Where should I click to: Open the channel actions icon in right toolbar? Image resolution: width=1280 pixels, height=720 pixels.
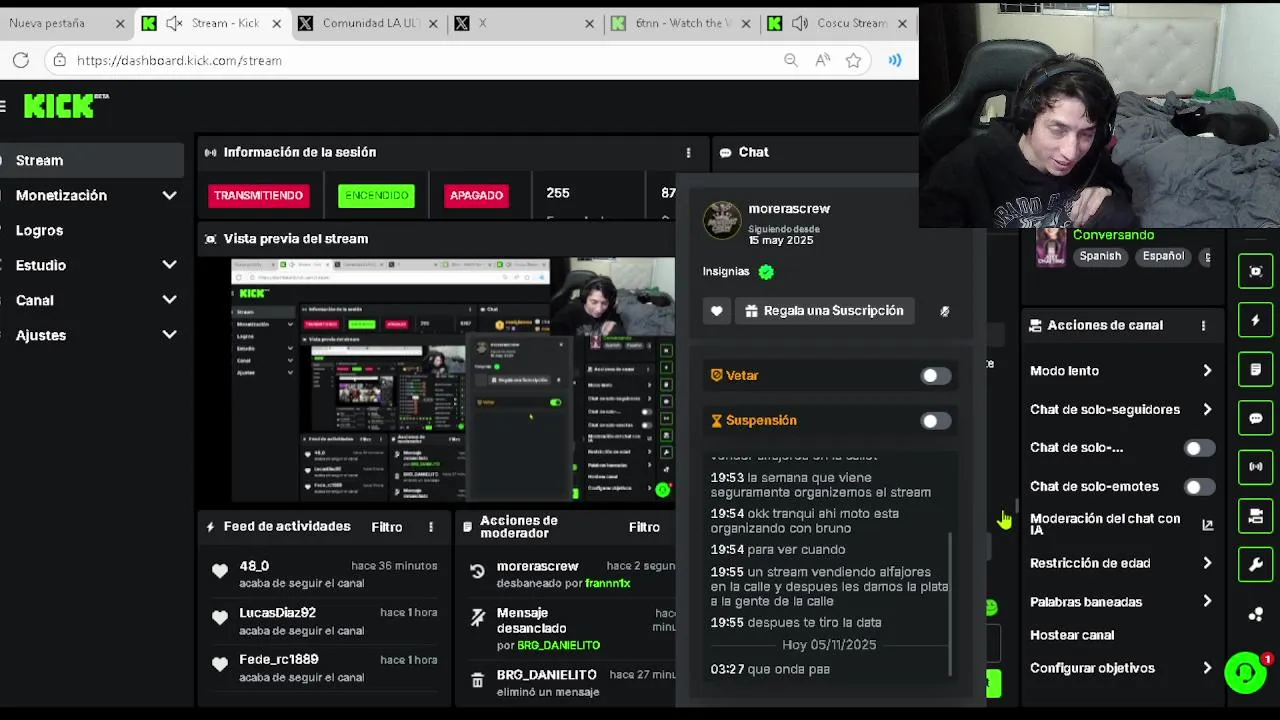click(1256, 516)
